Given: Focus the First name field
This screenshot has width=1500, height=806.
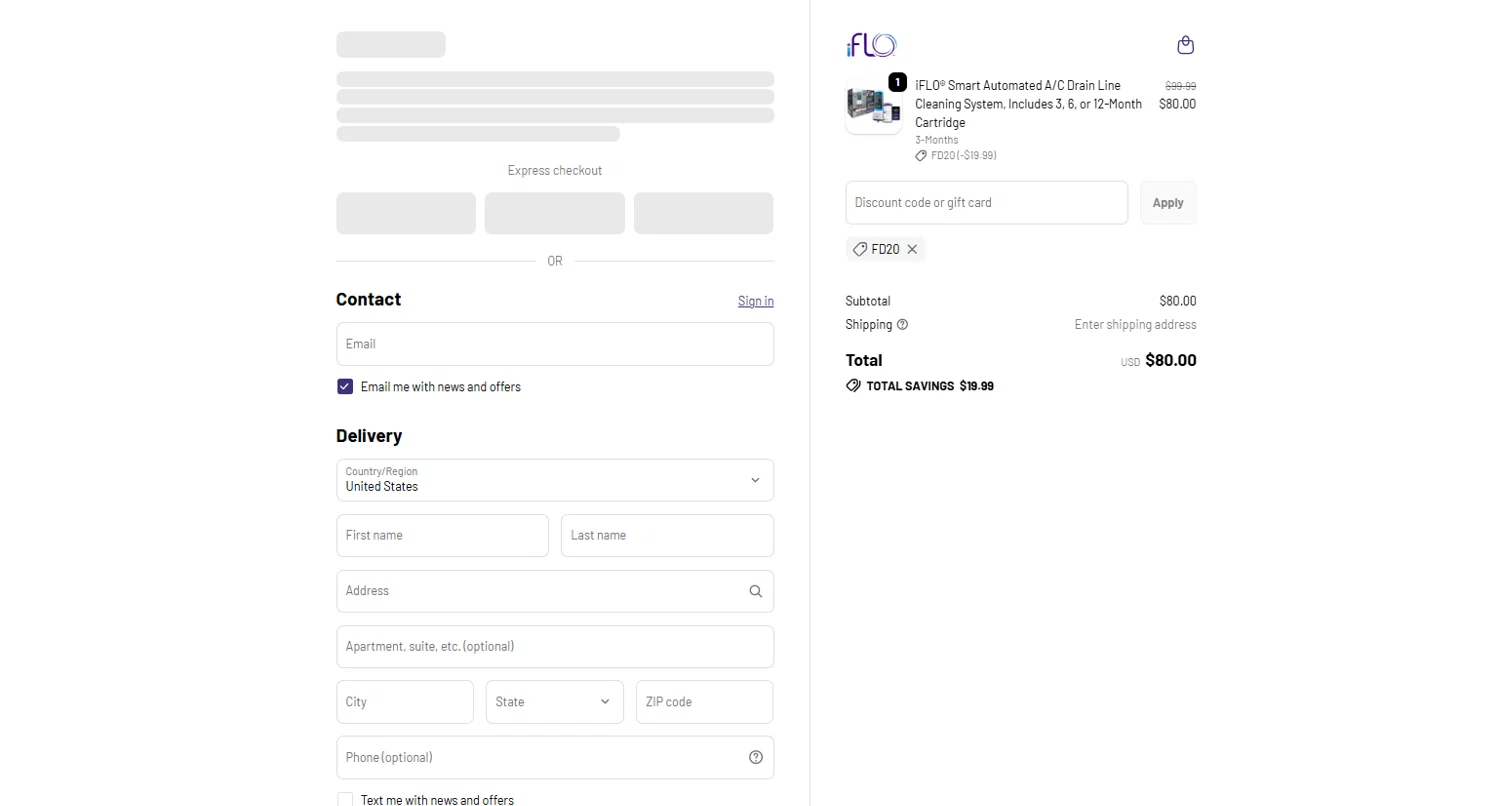Looking at the screenshot, I should tap(443, 536).
